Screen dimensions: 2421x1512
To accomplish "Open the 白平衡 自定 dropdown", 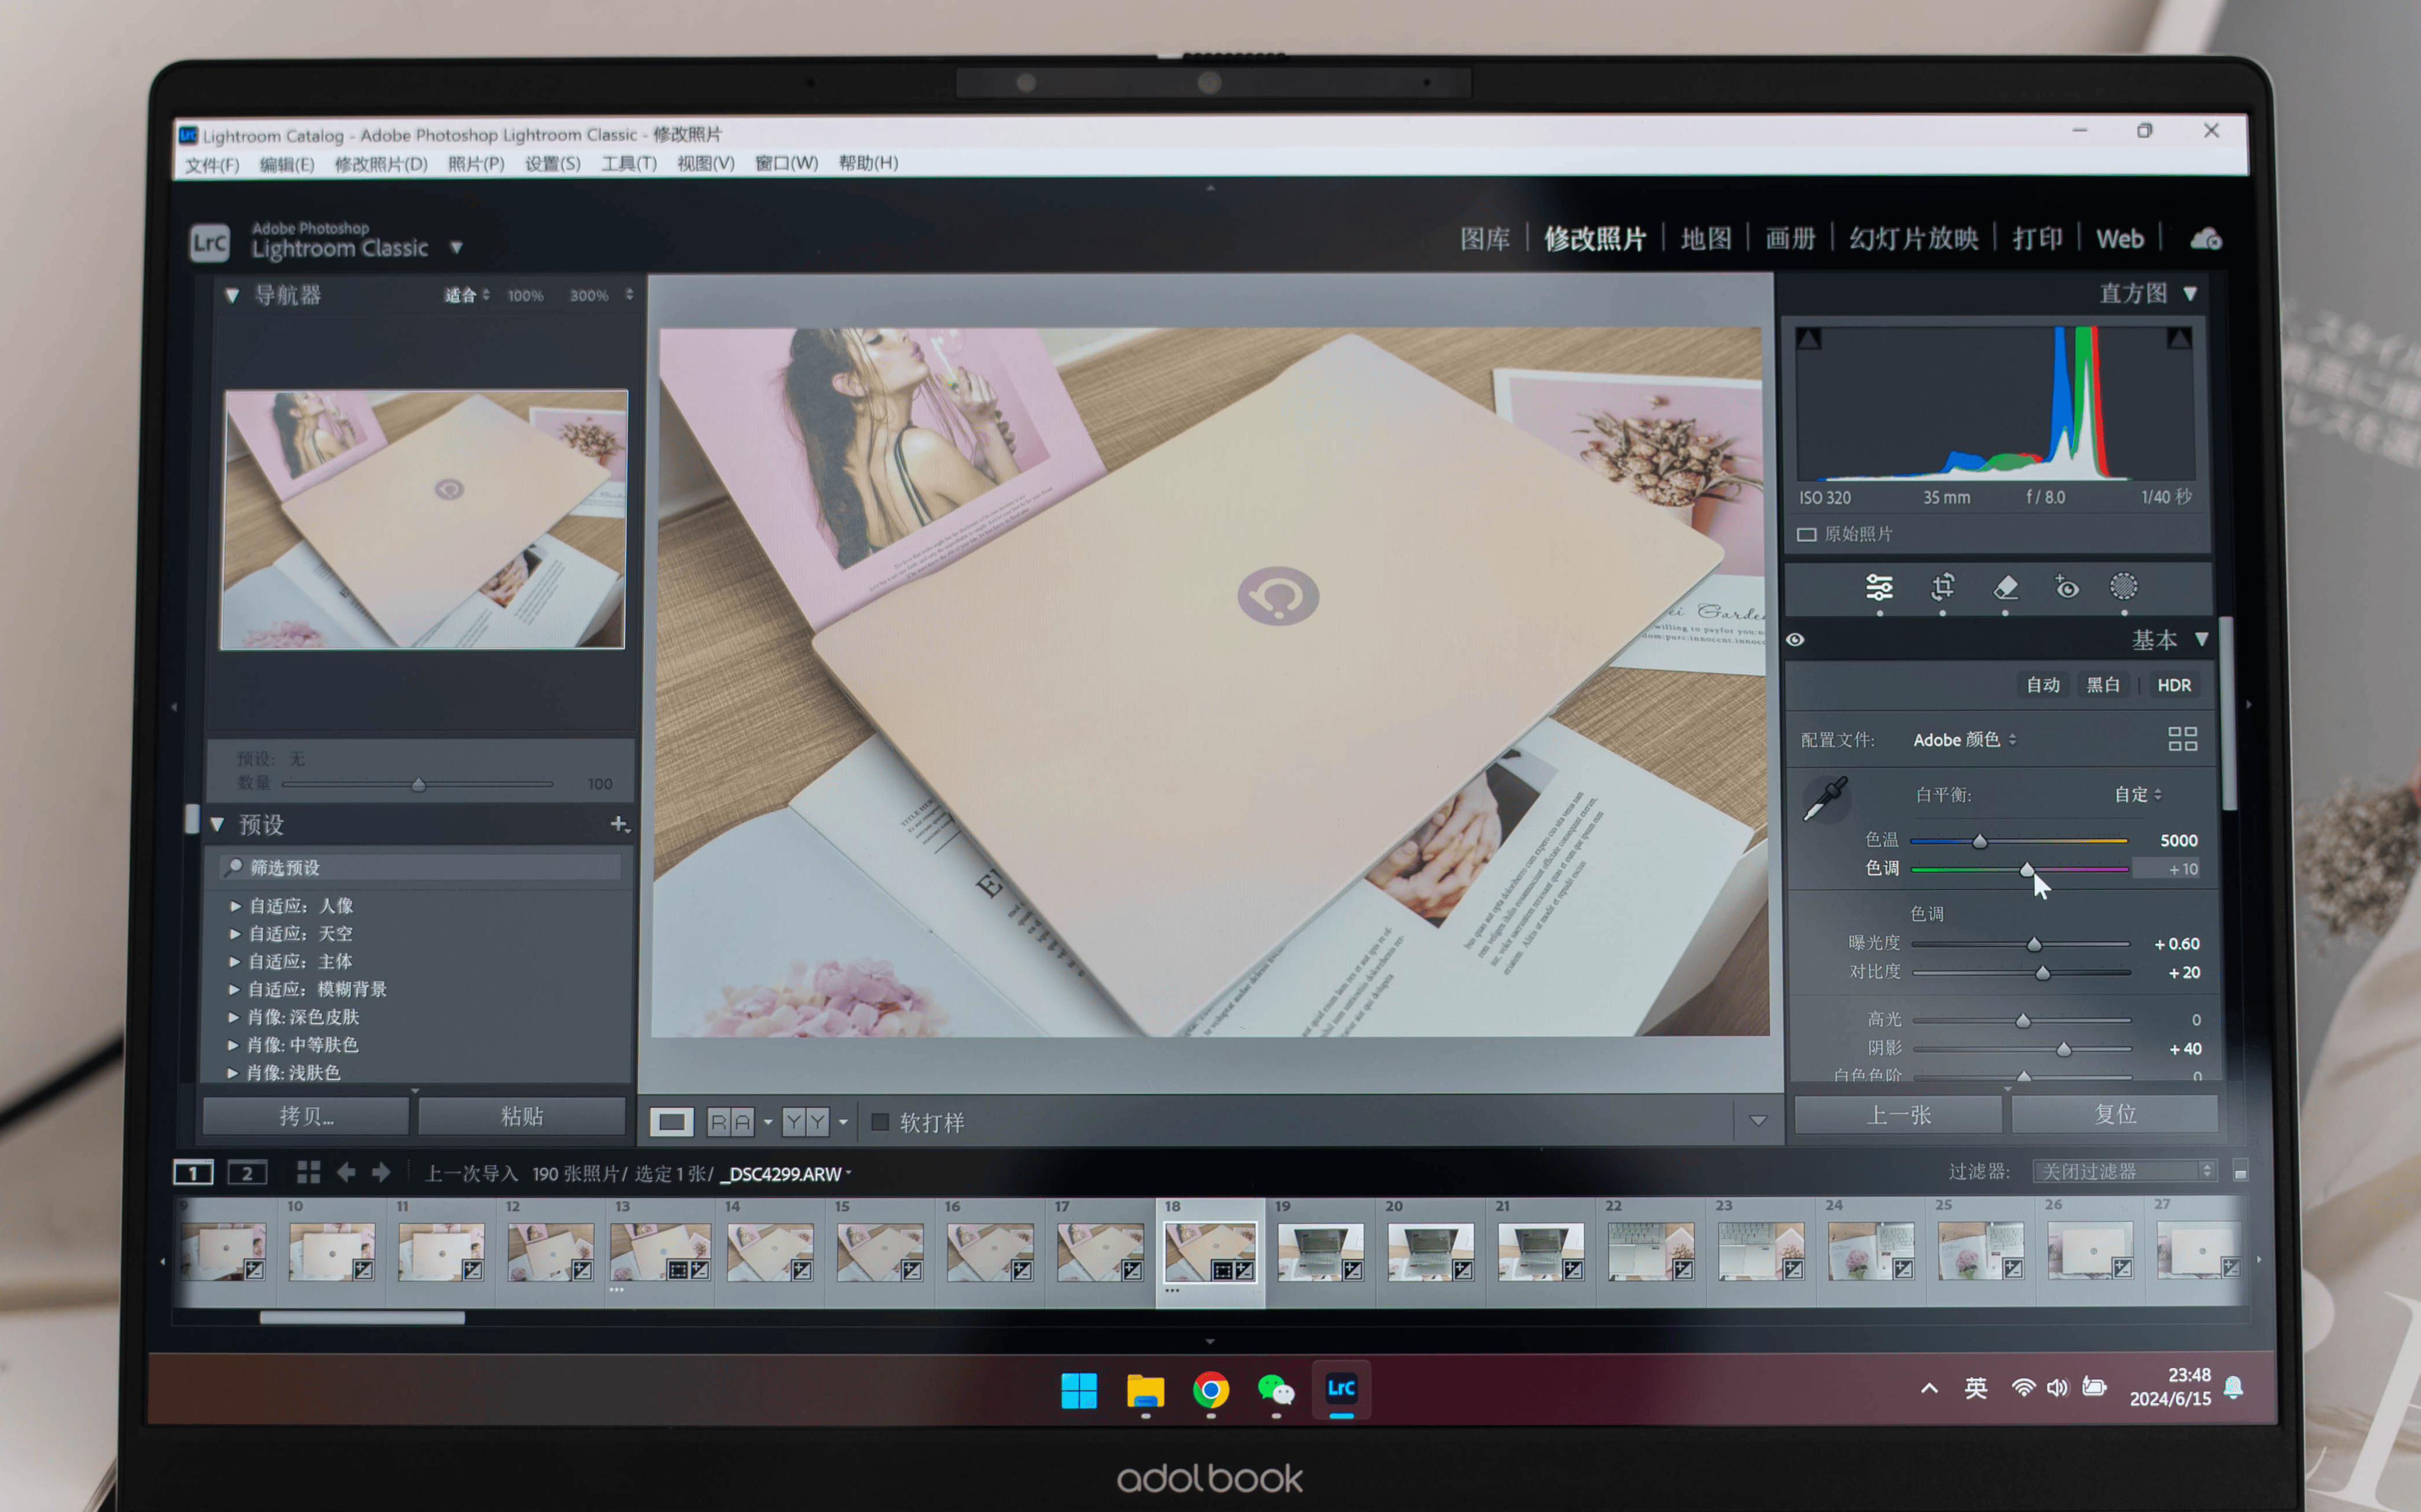I will pyautogui.click(x=2138, y=794).
